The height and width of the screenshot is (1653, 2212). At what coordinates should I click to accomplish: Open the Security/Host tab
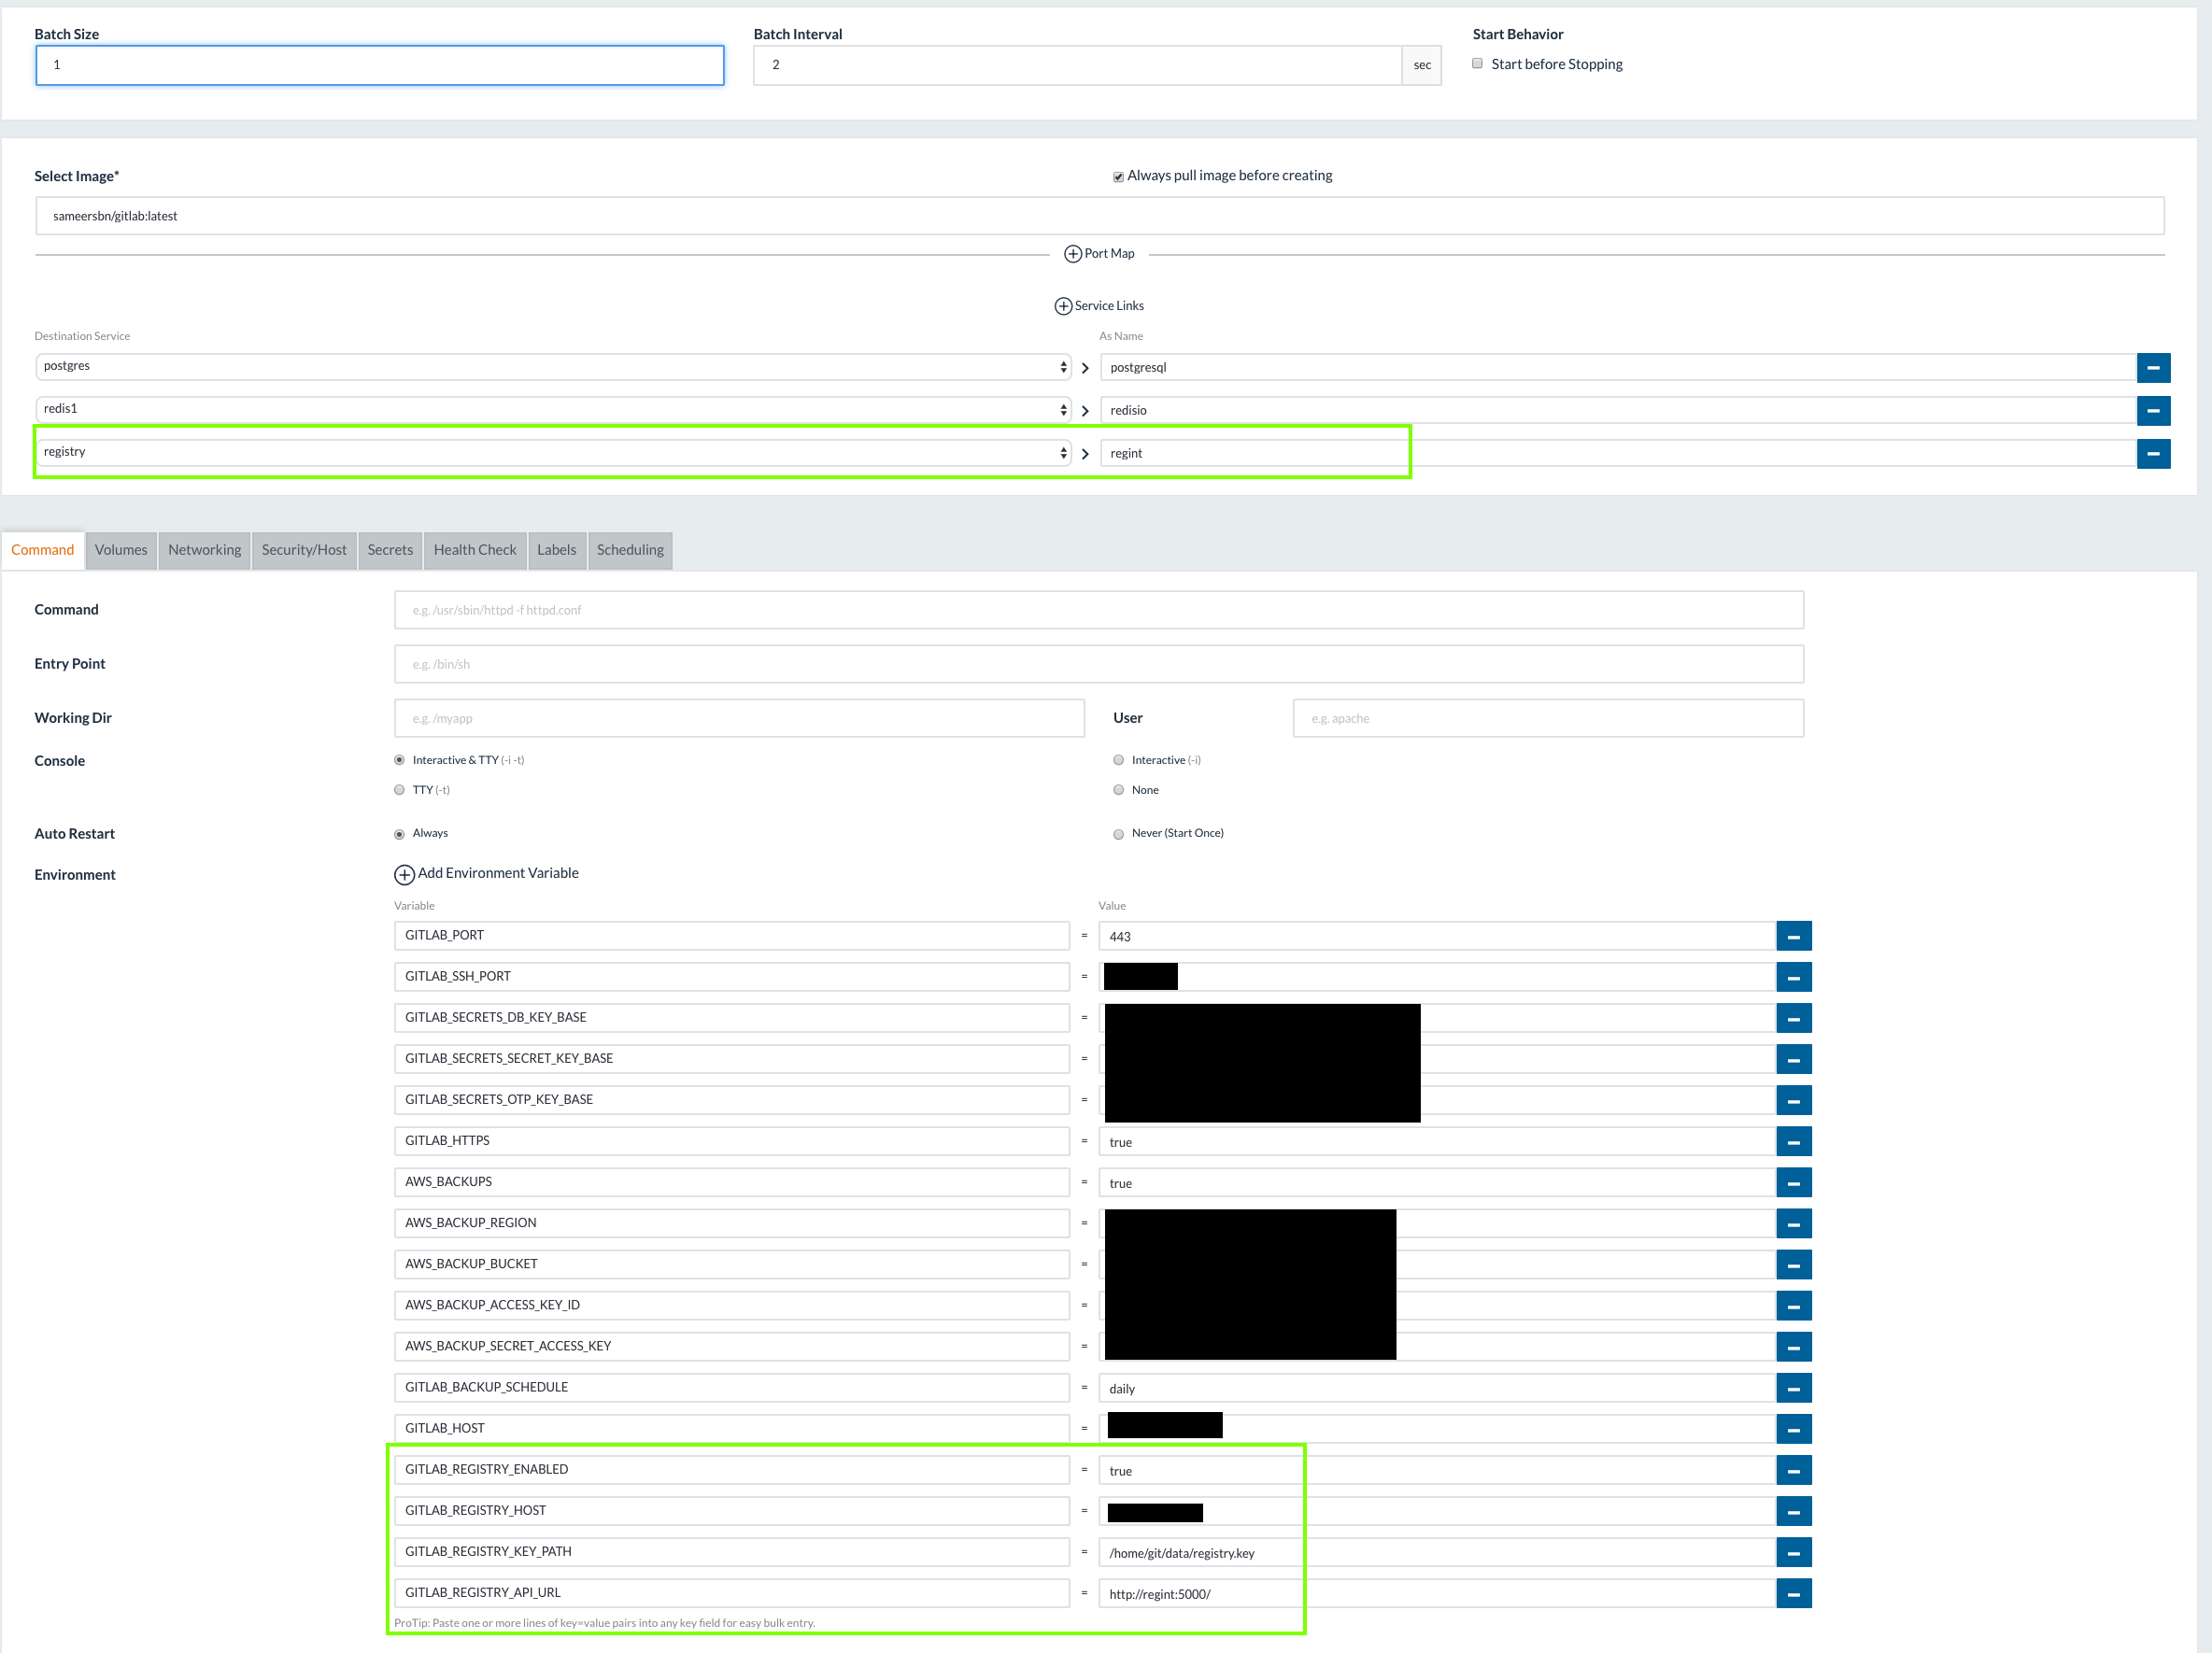click(304, 550)
